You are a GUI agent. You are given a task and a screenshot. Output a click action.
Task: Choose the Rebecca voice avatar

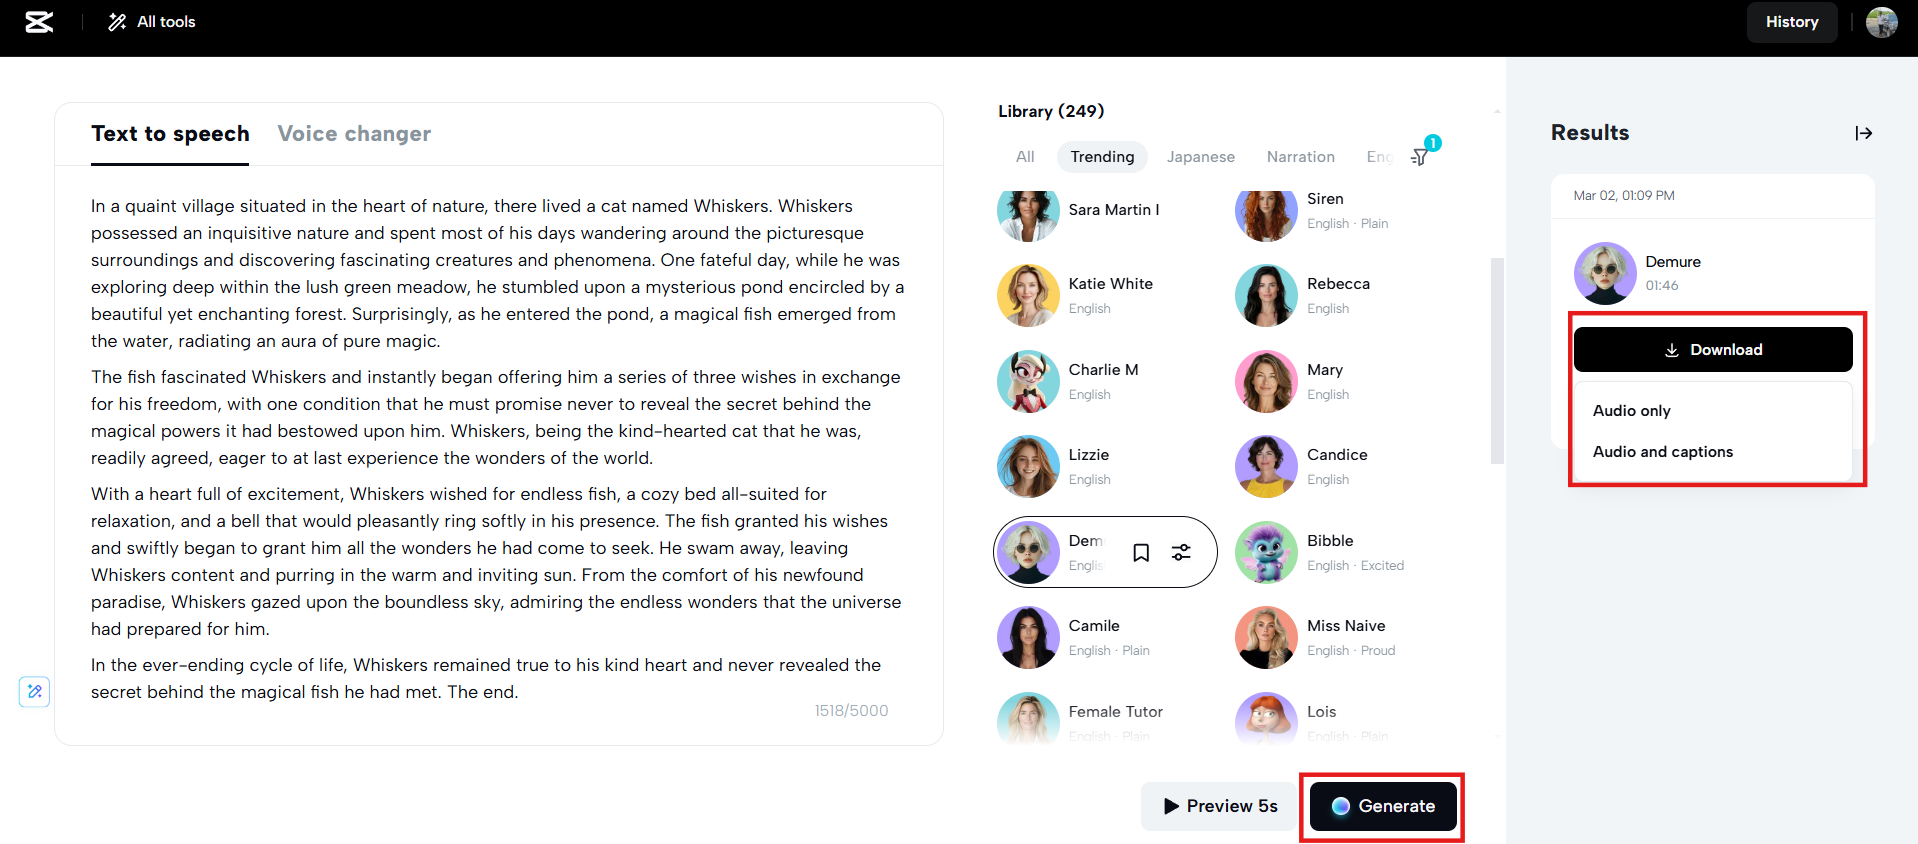[1266, 295]
